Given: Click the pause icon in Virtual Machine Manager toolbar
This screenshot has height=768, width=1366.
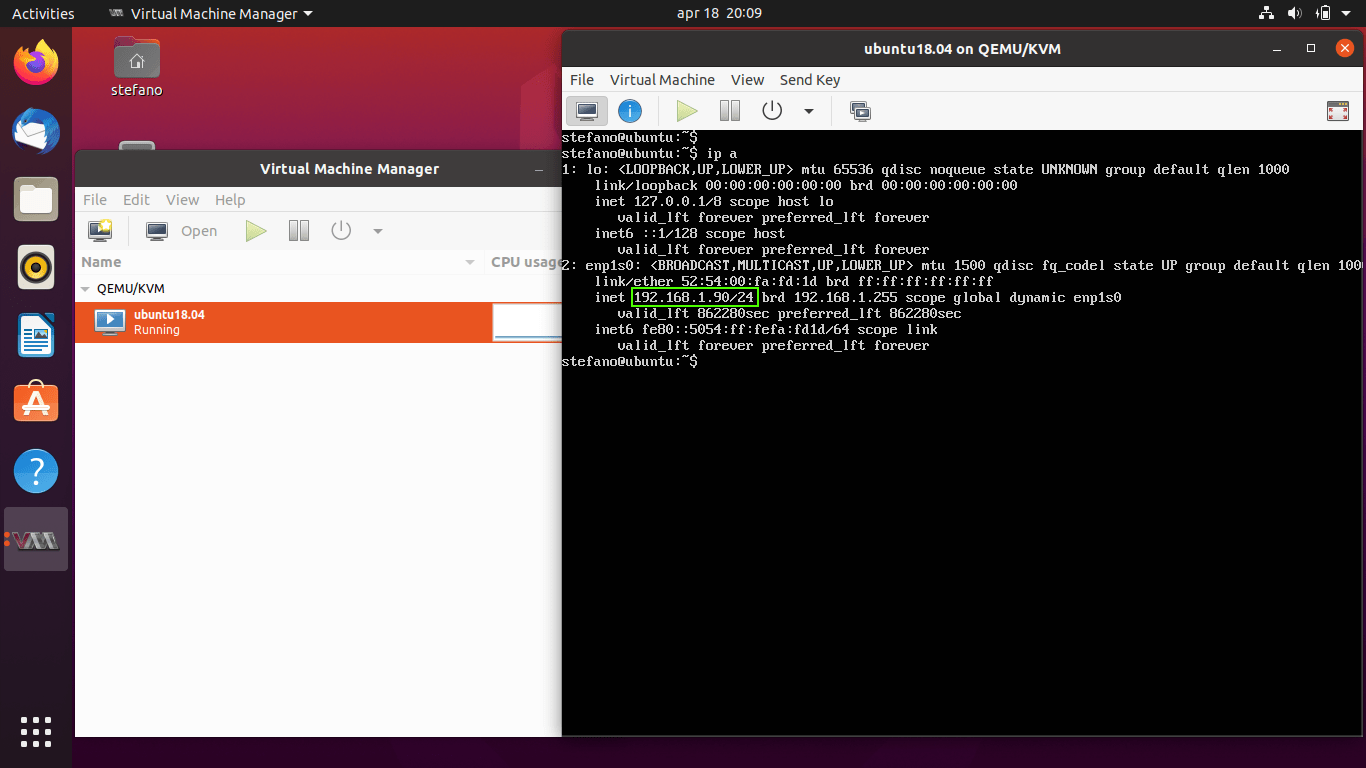Looking at the screenshot, I should (x=299, y=231).
